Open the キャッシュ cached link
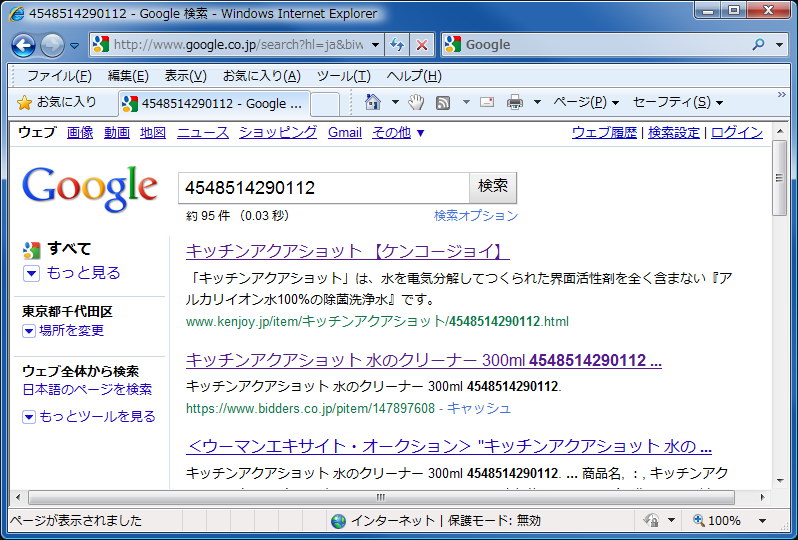Image resolution: width=798 pixels, height=540 pixels. pos(478,409)
